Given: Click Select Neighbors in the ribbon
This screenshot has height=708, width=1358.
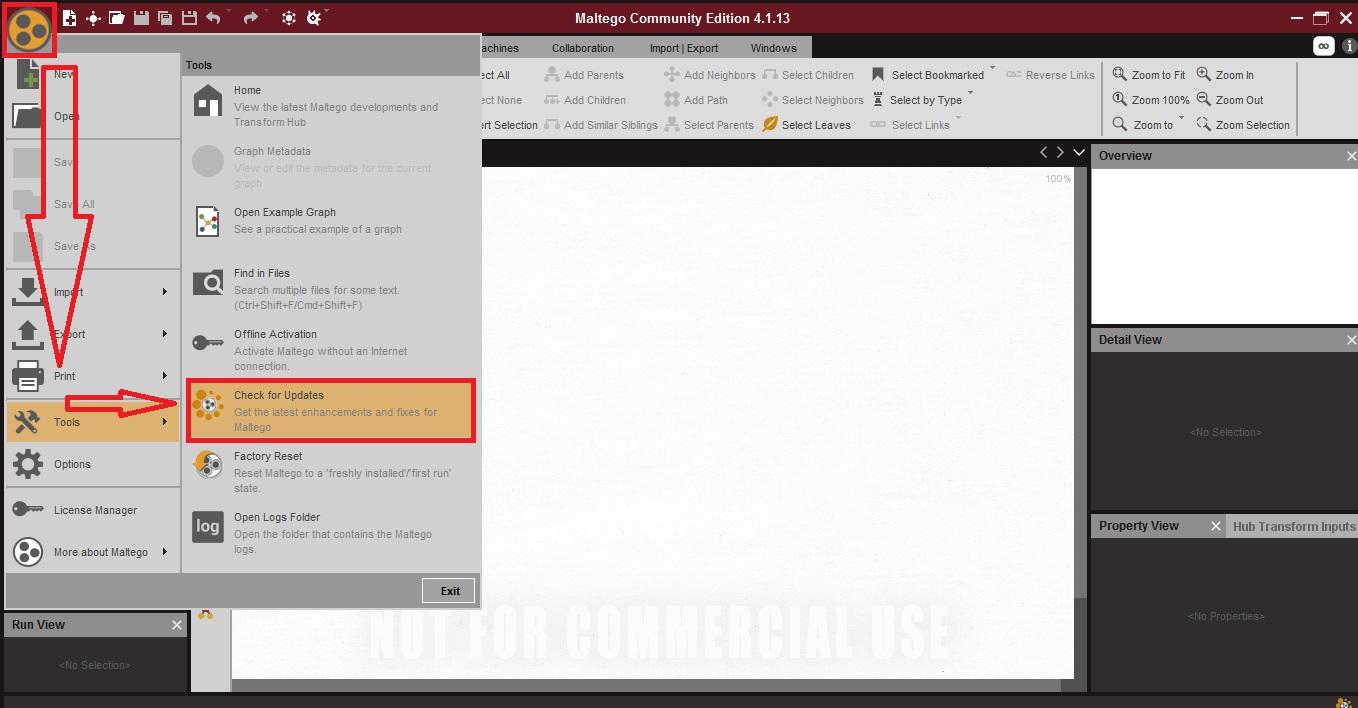Looking at the screenshot, I should tap(813, 100).
